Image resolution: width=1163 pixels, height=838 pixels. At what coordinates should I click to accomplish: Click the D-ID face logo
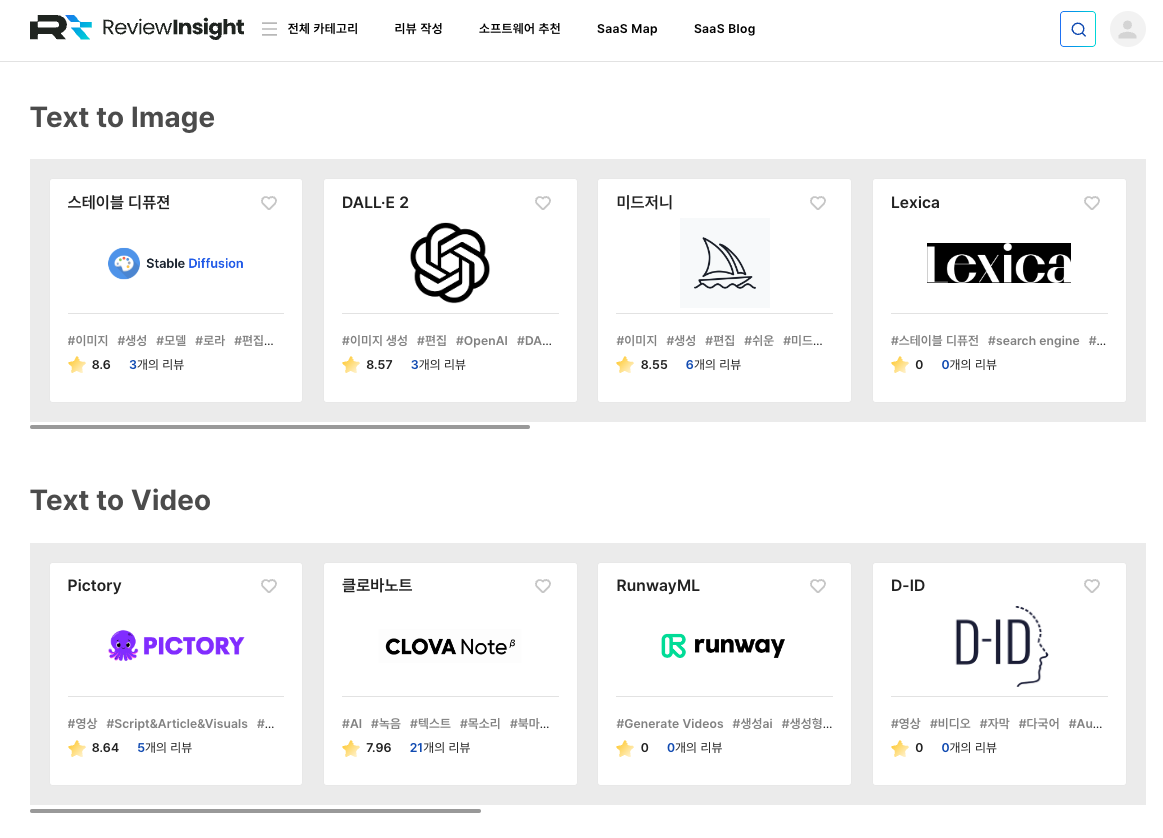[998, 646]
